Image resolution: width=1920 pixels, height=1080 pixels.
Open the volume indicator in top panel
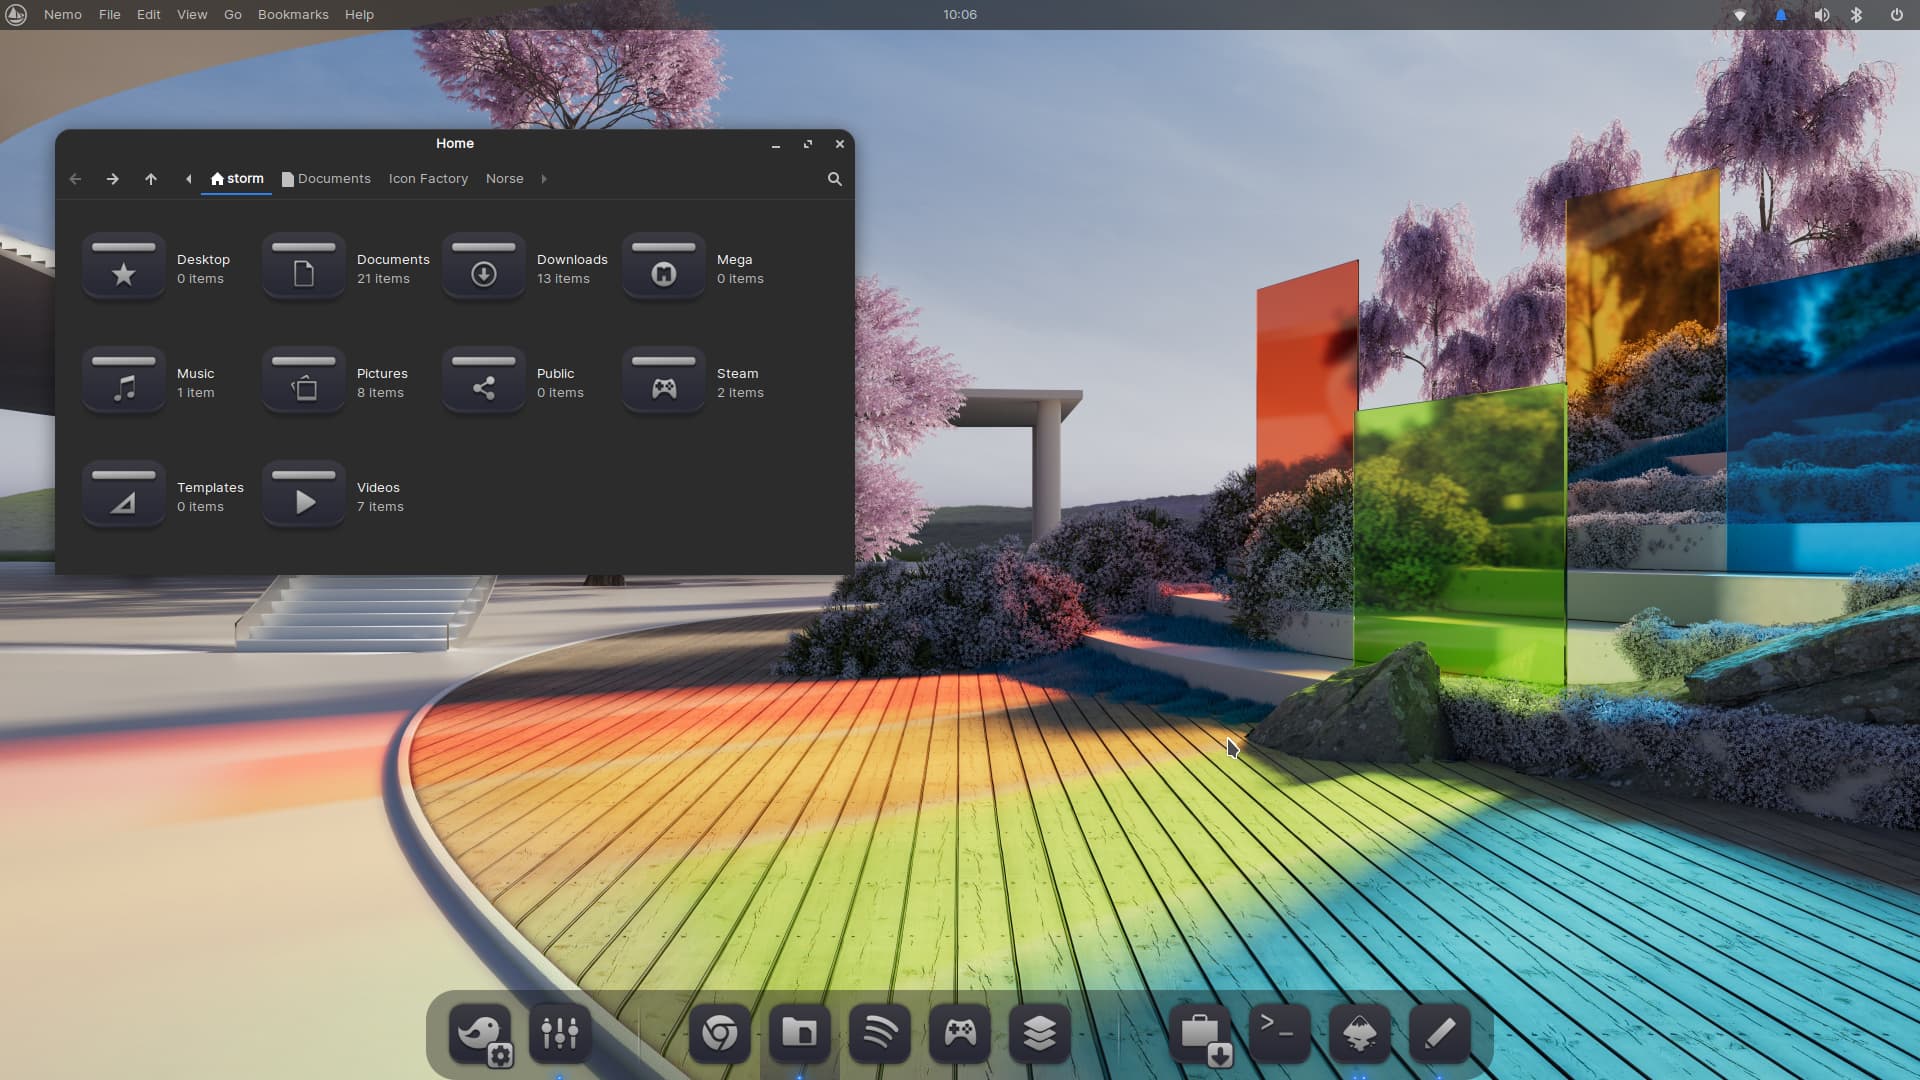coord(1821,15)
